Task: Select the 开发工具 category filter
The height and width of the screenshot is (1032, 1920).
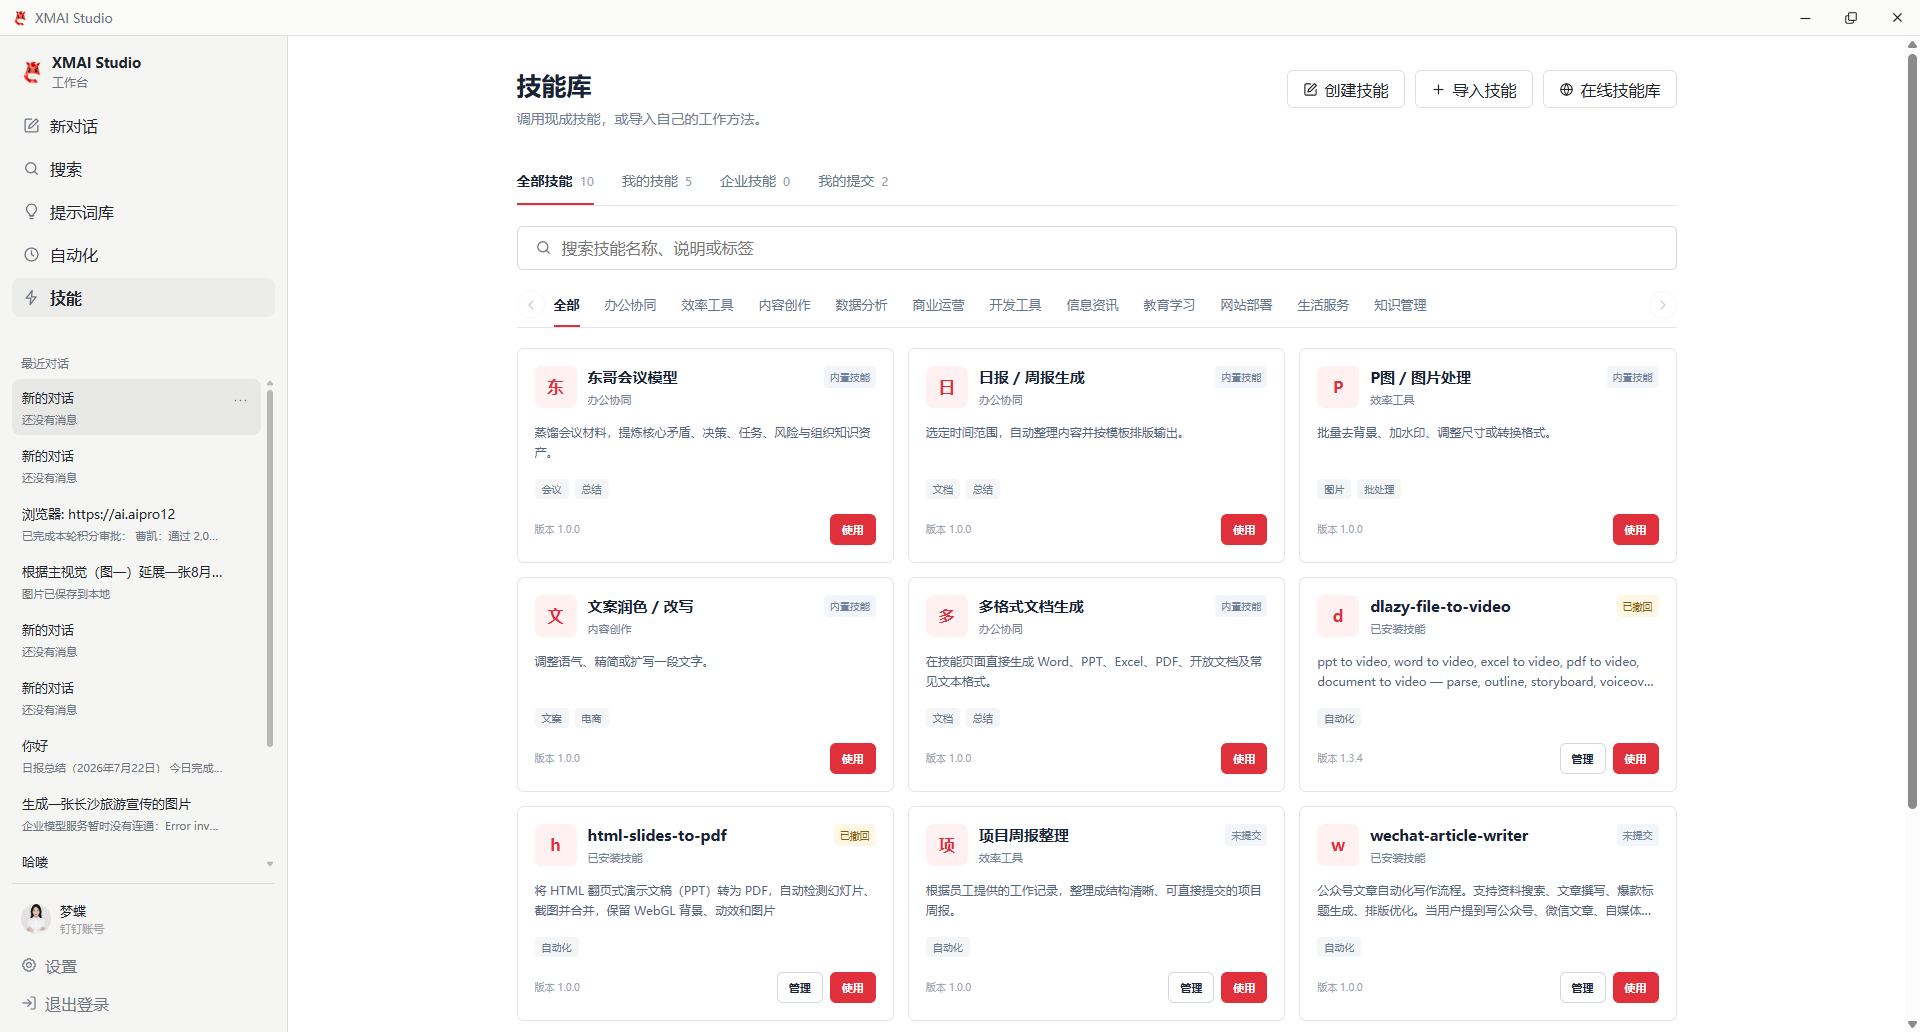Action: [x=1015, y=305]
